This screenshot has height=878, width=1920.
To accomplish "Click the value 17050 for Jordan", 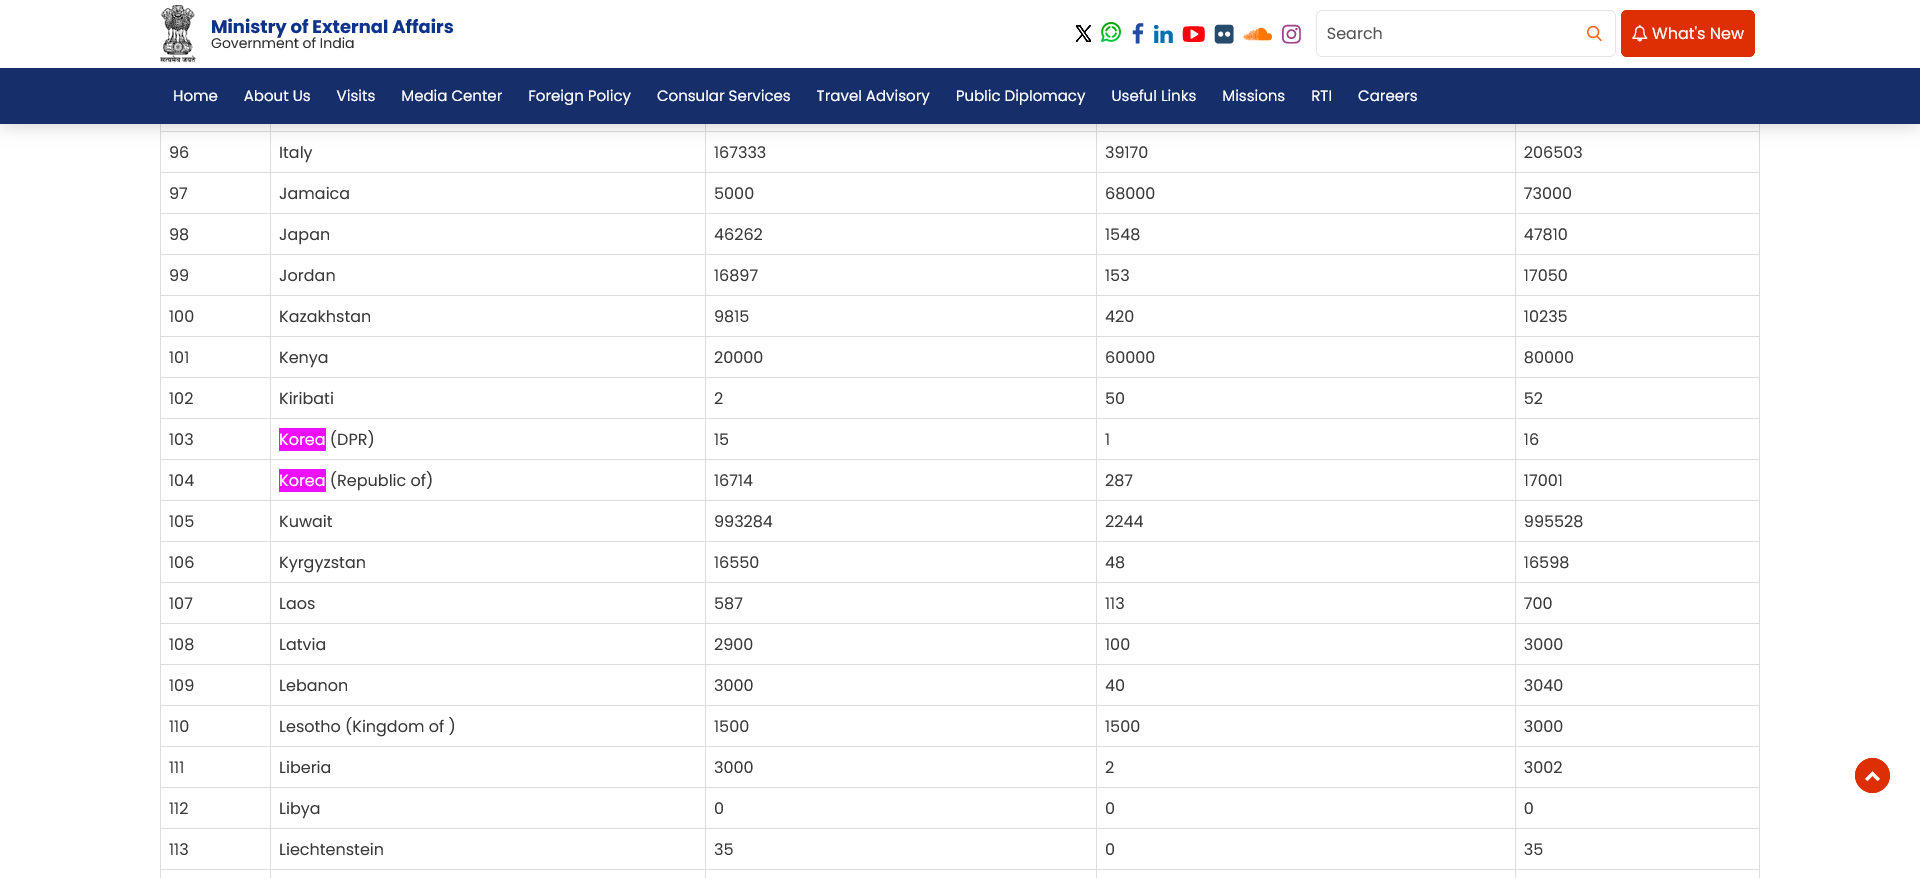I will 1546,276.
